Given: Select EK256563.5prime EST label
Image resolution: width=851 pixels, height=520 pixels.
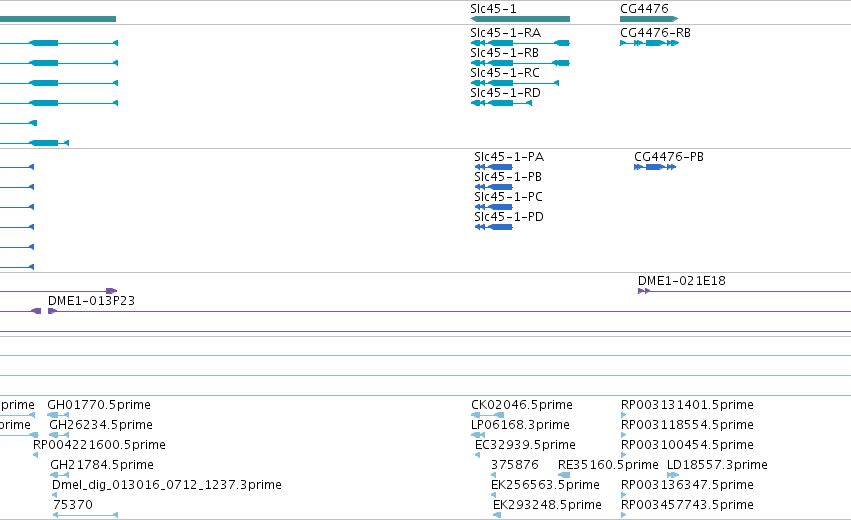Looking at the screenshot, I should (545, 485).
